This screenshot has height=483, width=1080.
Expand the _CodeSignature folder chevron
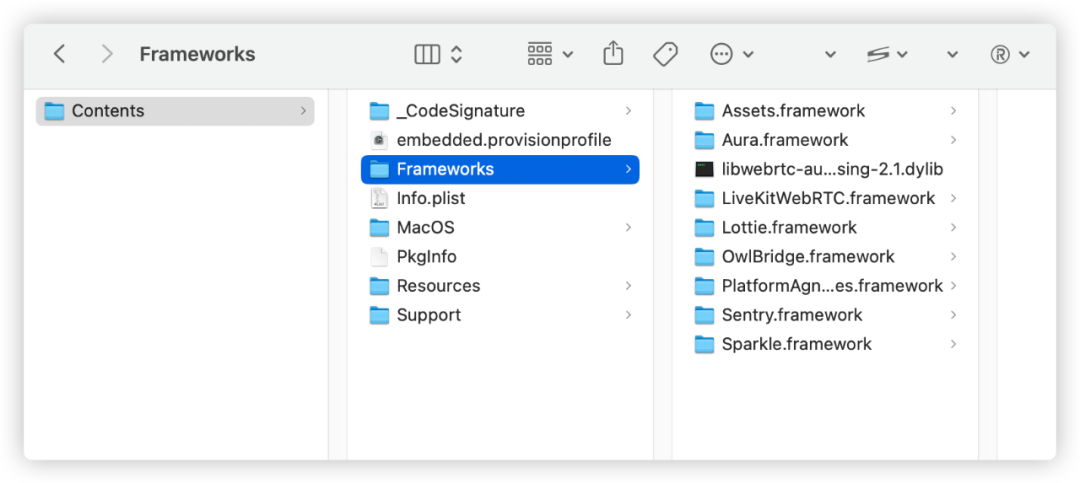pos(628,111)
